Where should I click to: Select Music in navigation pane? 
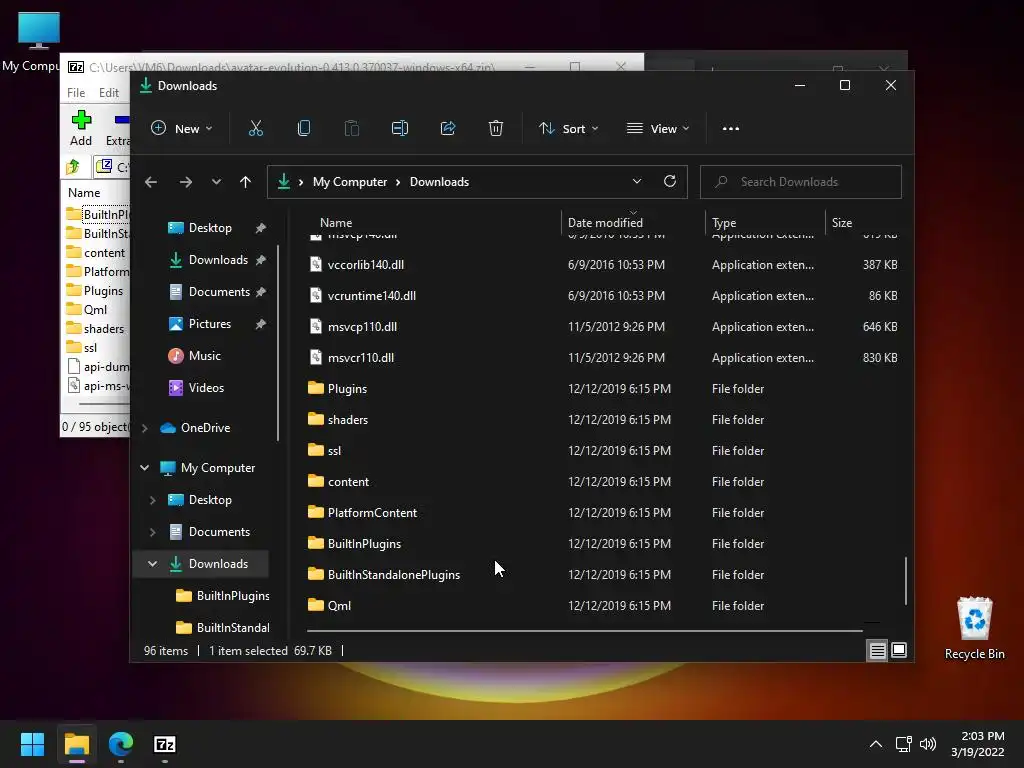coord(204,356)
